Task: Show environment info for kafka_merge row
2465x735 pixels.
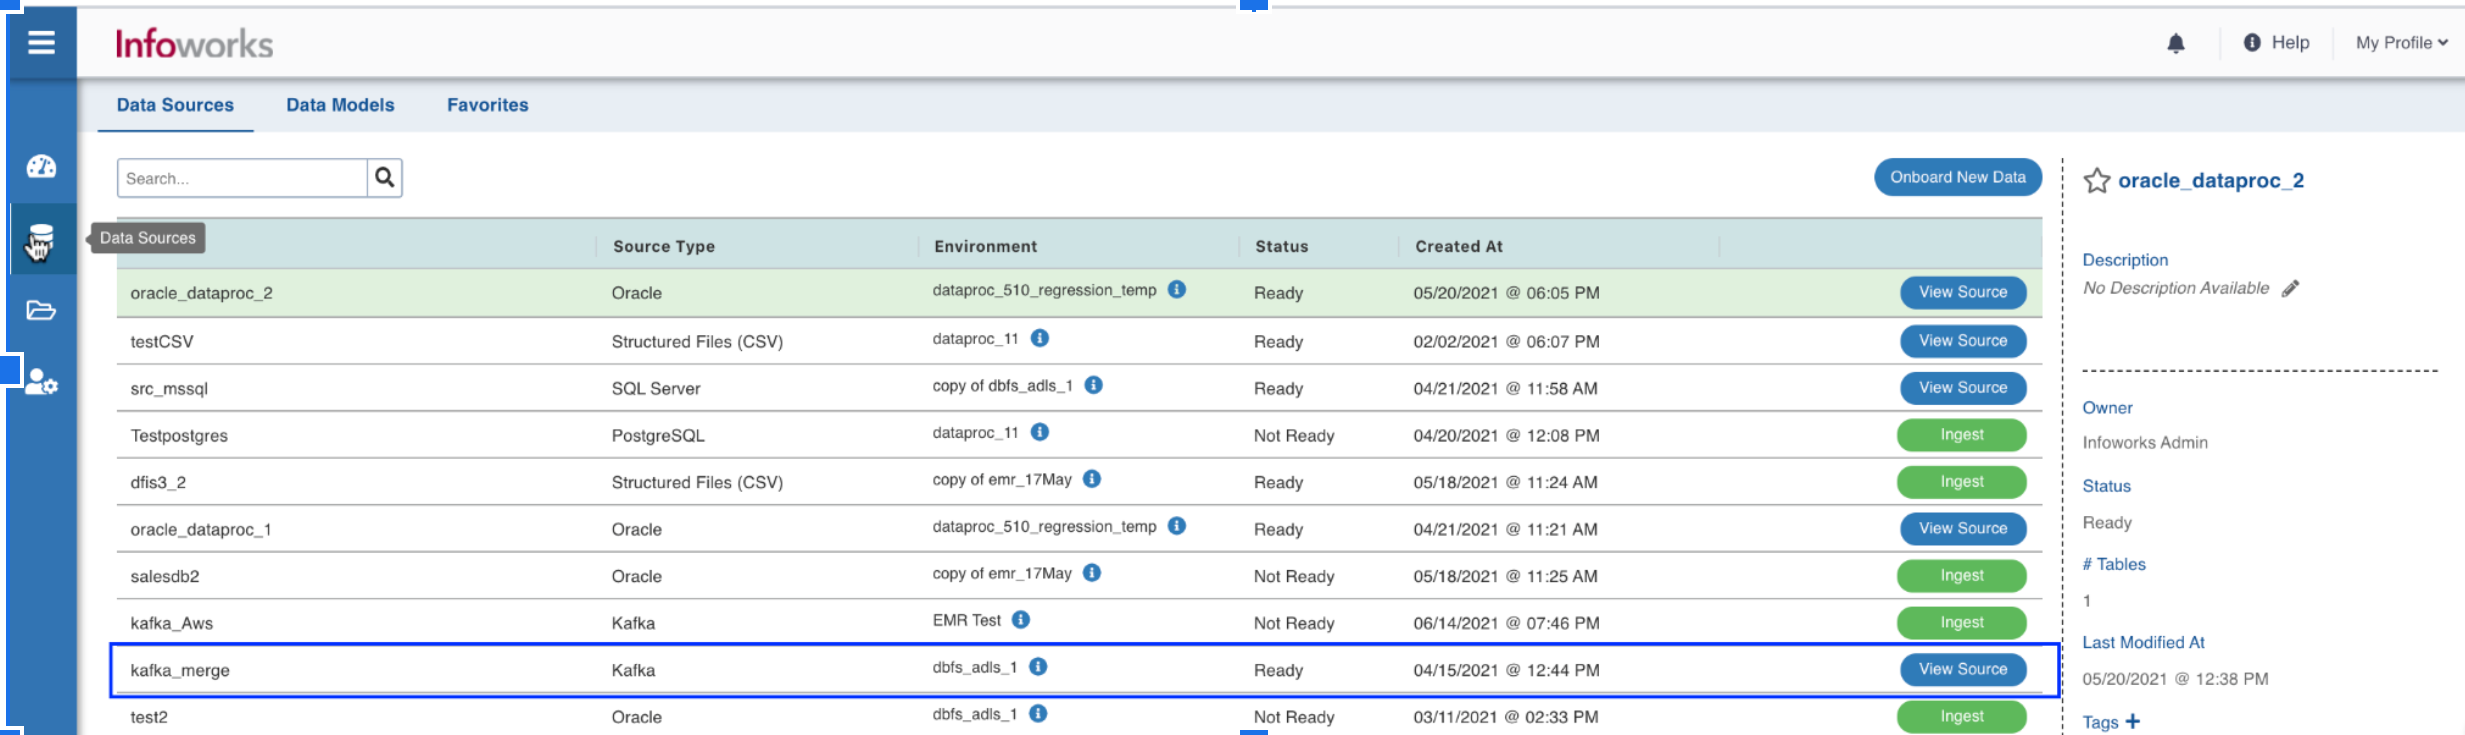Action: click(x=1038, y=667)
